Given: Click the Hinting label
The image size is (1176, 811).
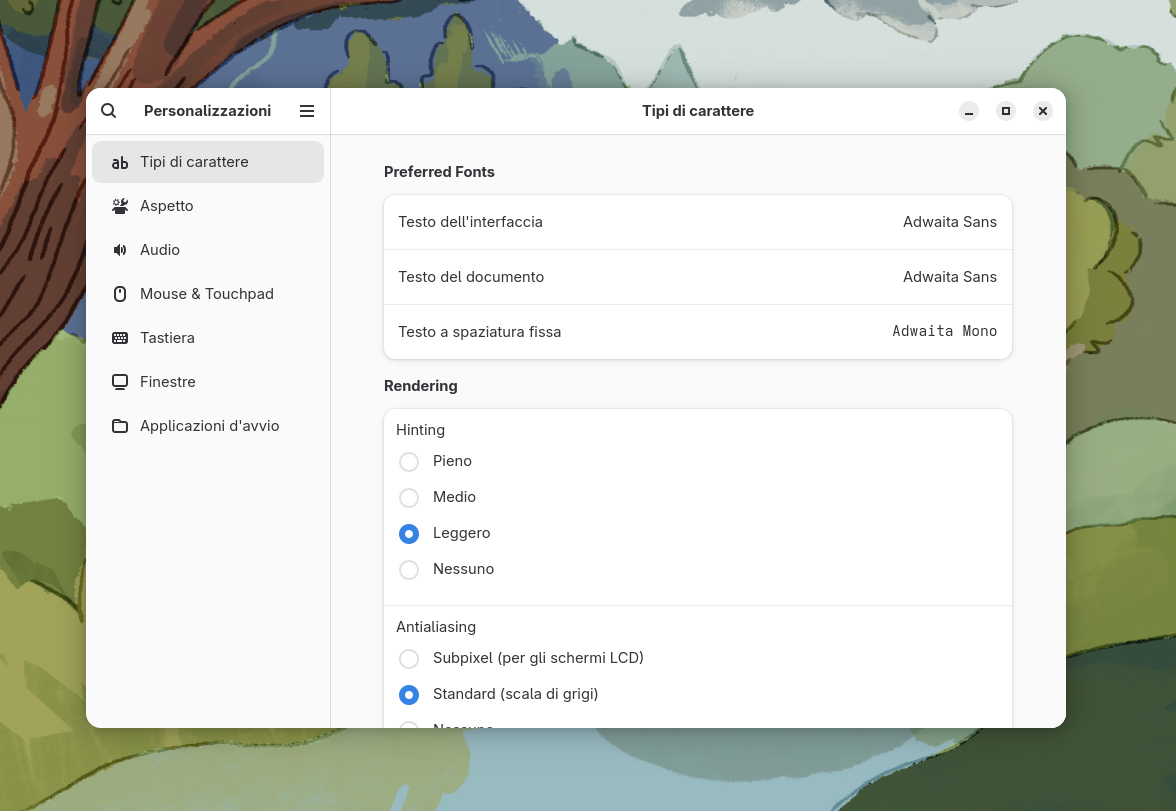Looking at the screenshot, I should (x=420, y=430).
